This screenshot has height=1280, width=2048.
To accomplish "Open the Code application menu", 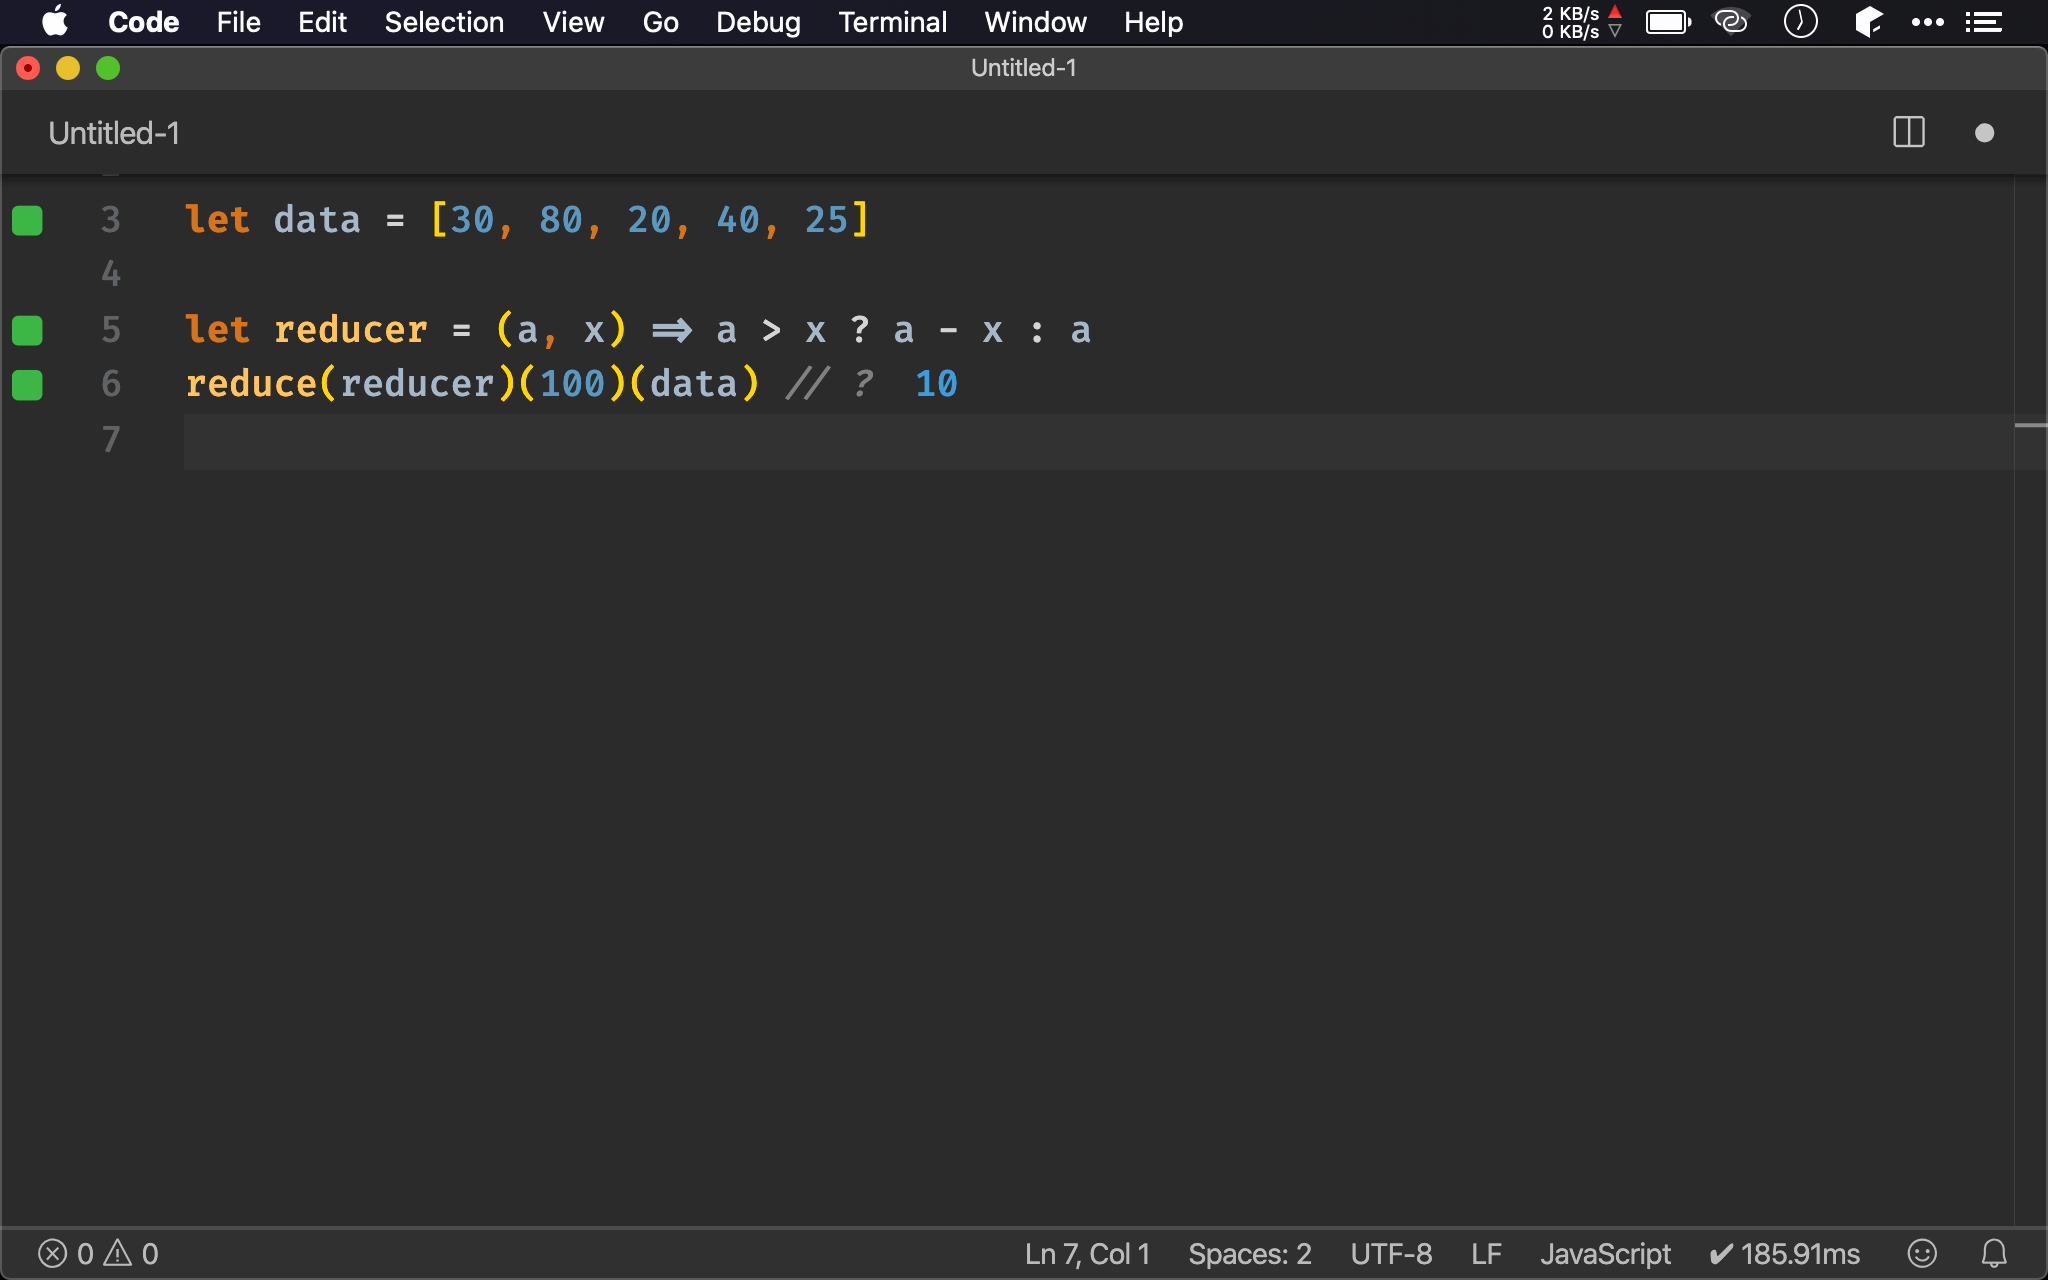I will [143, 22].
